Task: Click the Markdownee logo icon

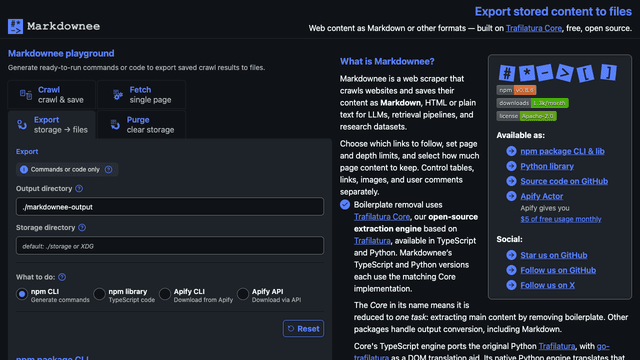Action: click(16, 27)
